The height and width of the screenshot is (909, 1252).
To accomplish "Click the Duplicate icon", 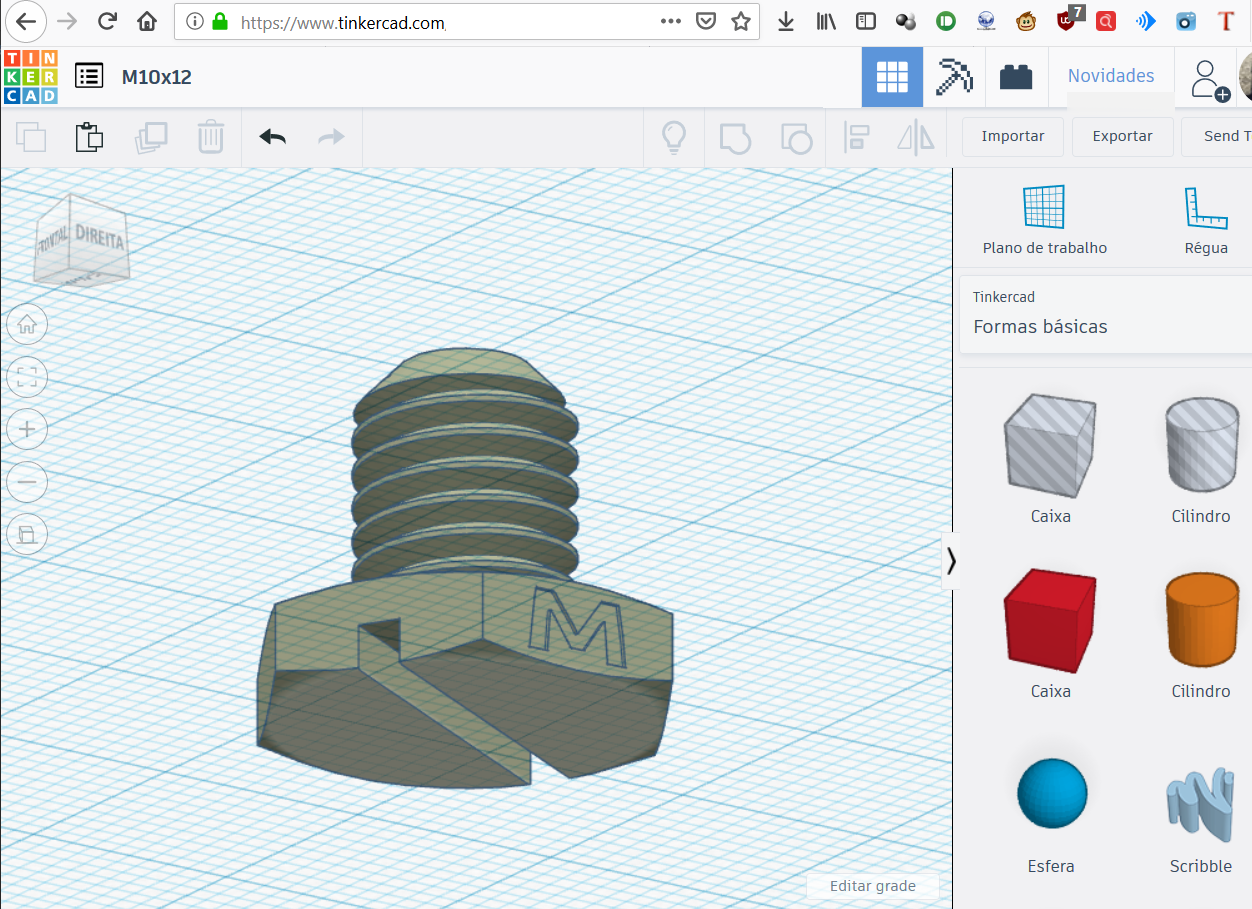I will pos(151,137).
